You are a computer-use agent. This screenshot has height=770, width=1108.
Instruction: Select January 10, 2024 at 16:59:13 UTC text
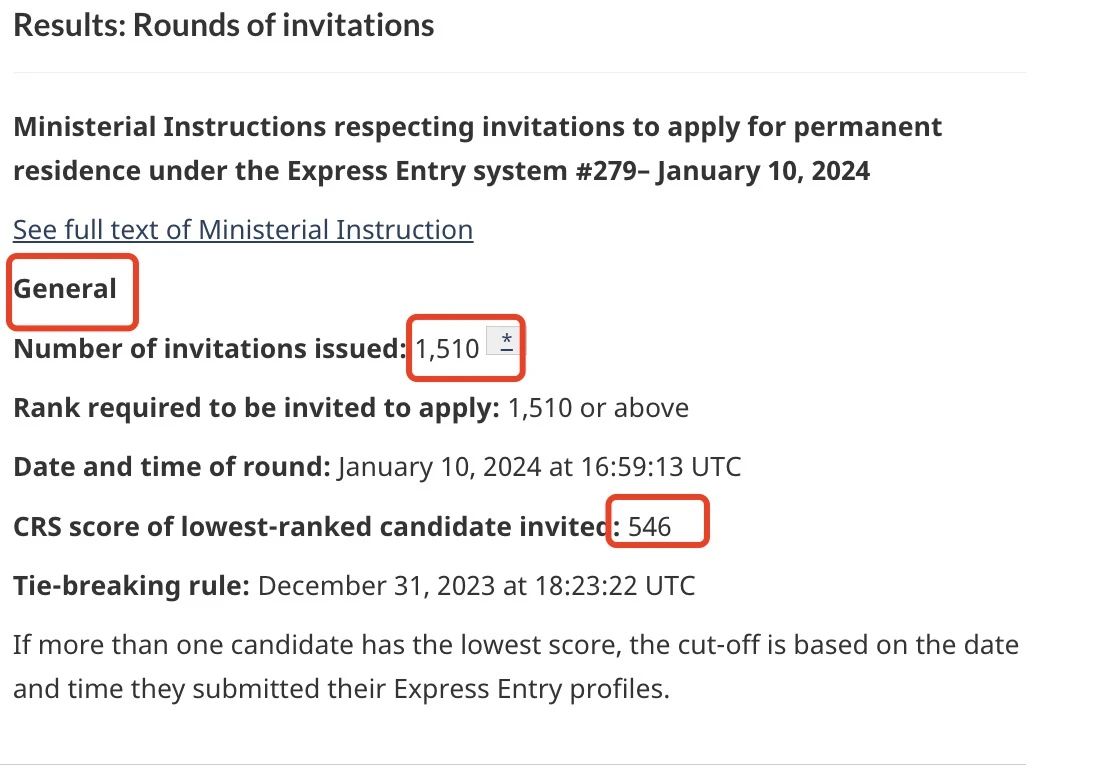tap(540, 467)
